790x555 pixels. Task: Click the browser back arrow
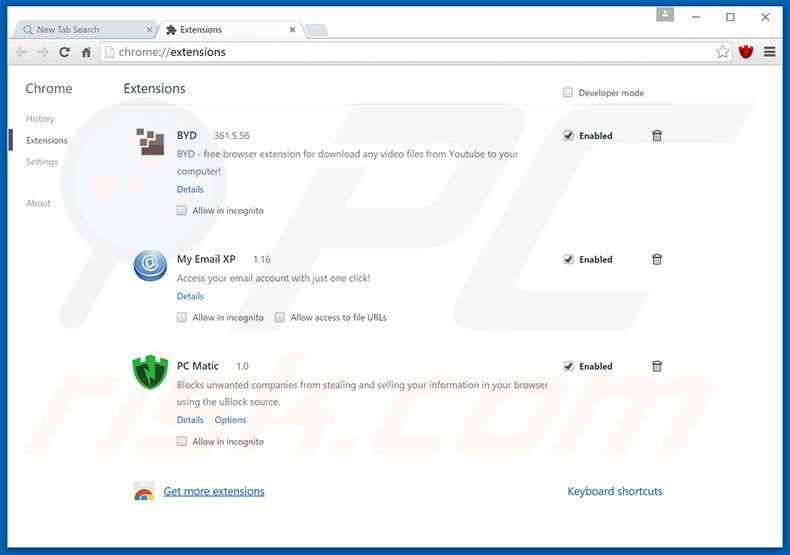click(x=22, y=52)
